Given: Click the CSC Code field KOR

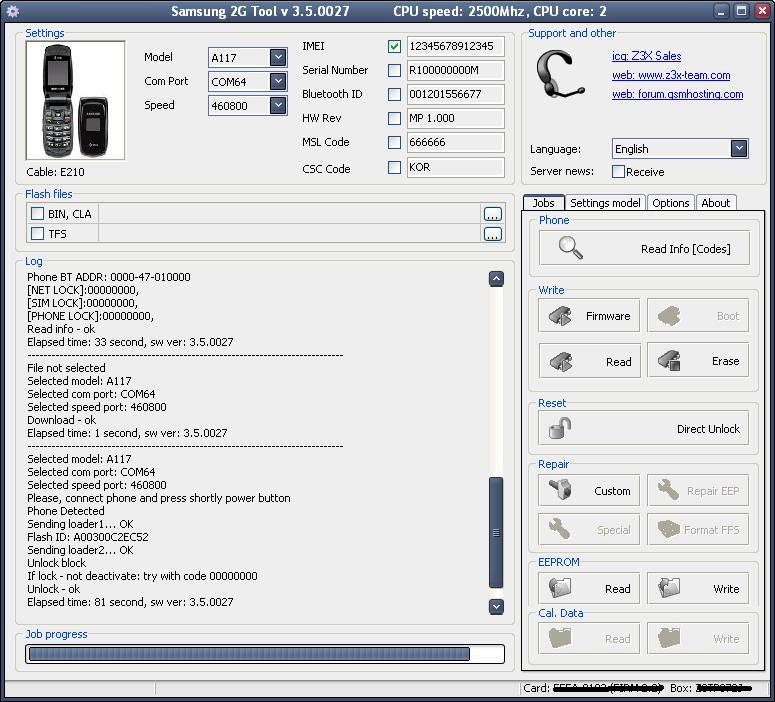Looking at the screenshot, I should [x=455, y=167].
